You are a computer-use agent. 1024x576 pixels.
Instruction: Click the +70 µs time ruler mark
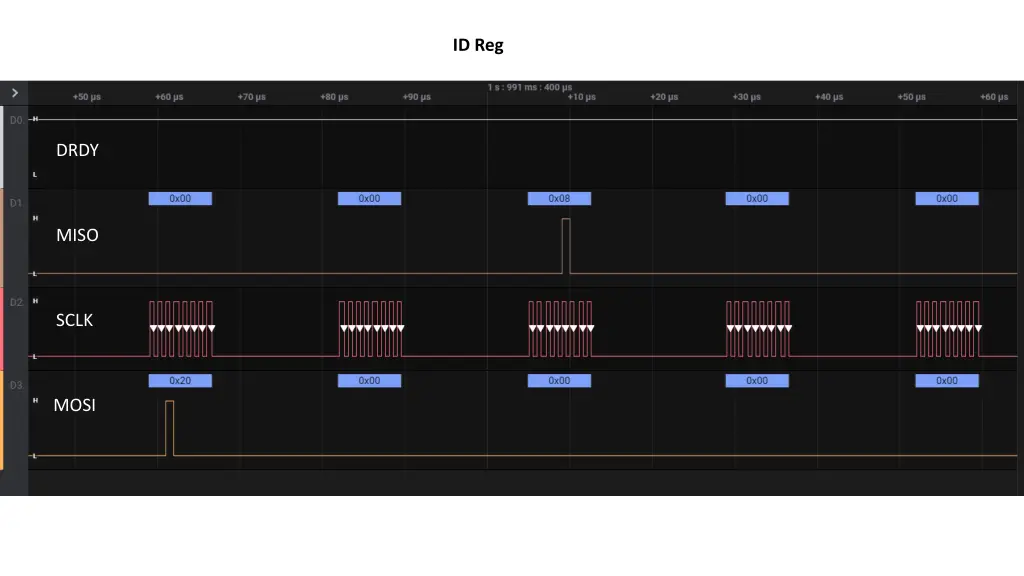pos(251,97)
